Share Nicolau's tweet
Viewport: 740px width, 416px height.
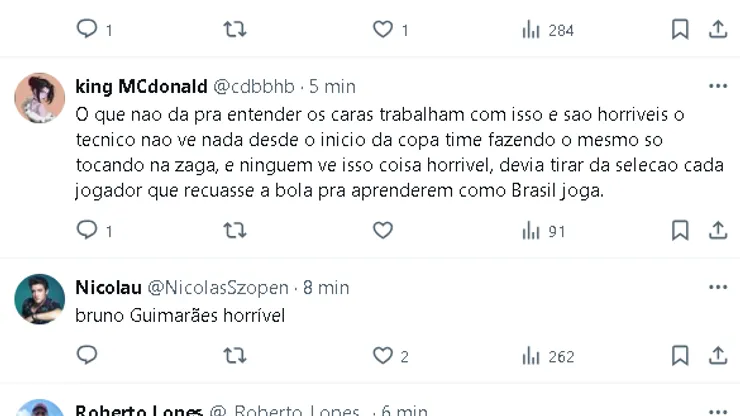718,355
